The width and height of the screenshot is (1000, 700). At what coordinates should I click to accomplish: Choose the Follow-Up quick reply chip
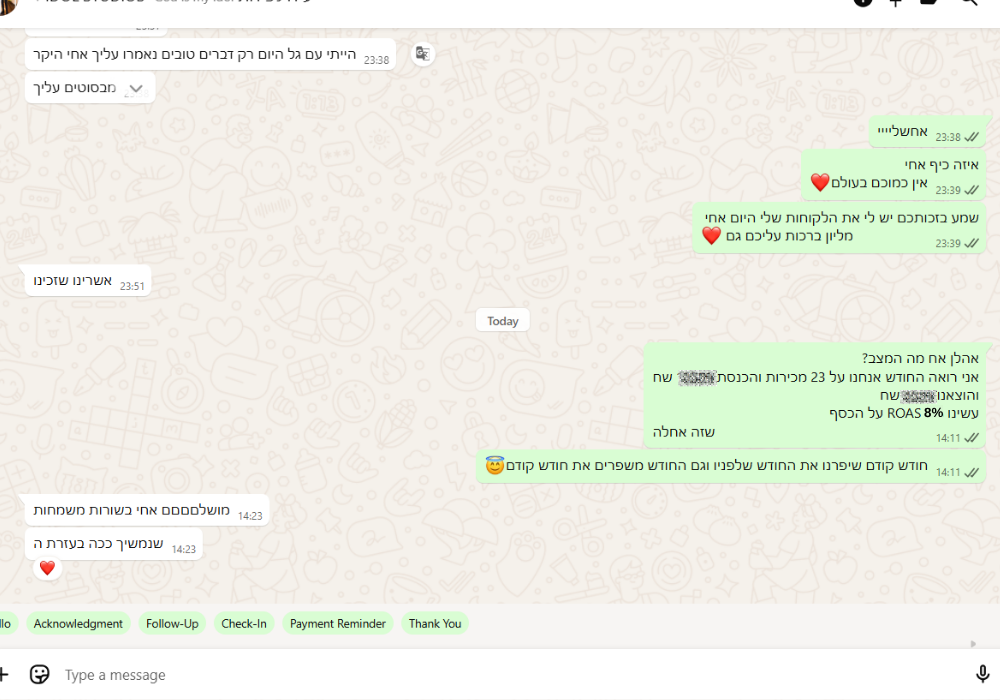(x=172, y=623)
